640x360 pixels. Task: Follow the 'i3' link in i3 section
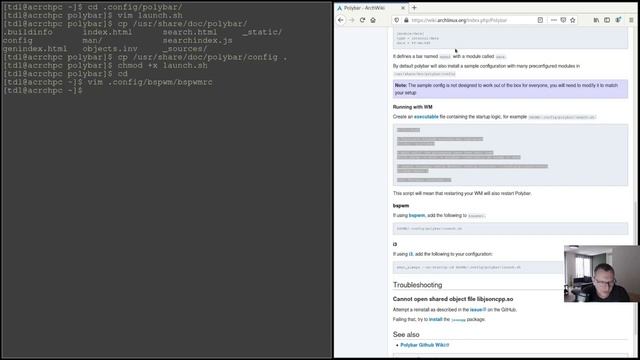(x=411, y=254)
